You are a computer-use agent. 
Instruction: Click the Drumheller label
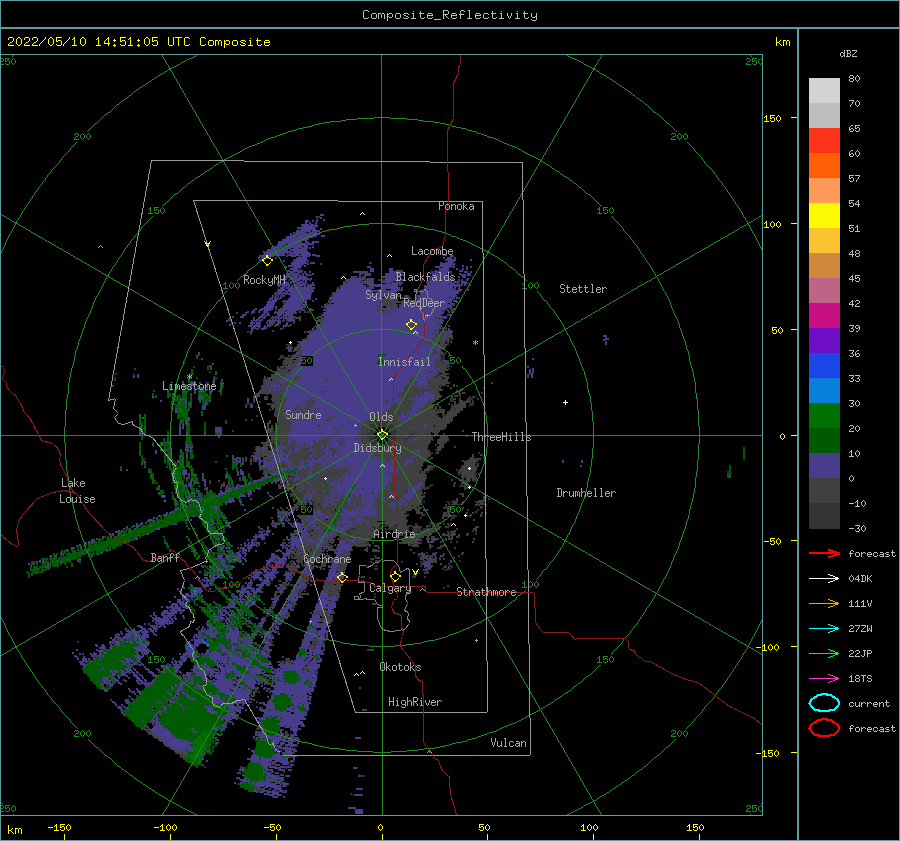click(x=586, y=493)
